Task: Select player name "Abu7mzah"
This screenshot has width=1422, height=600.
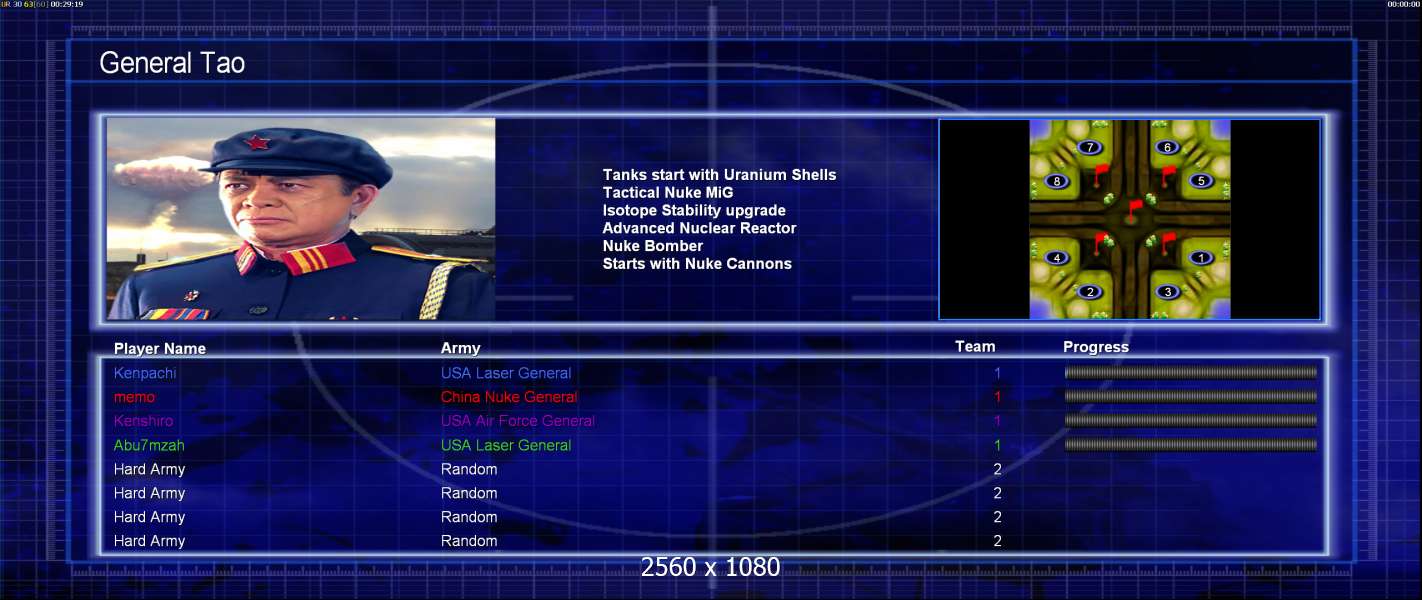Action: tap(149, 445)
